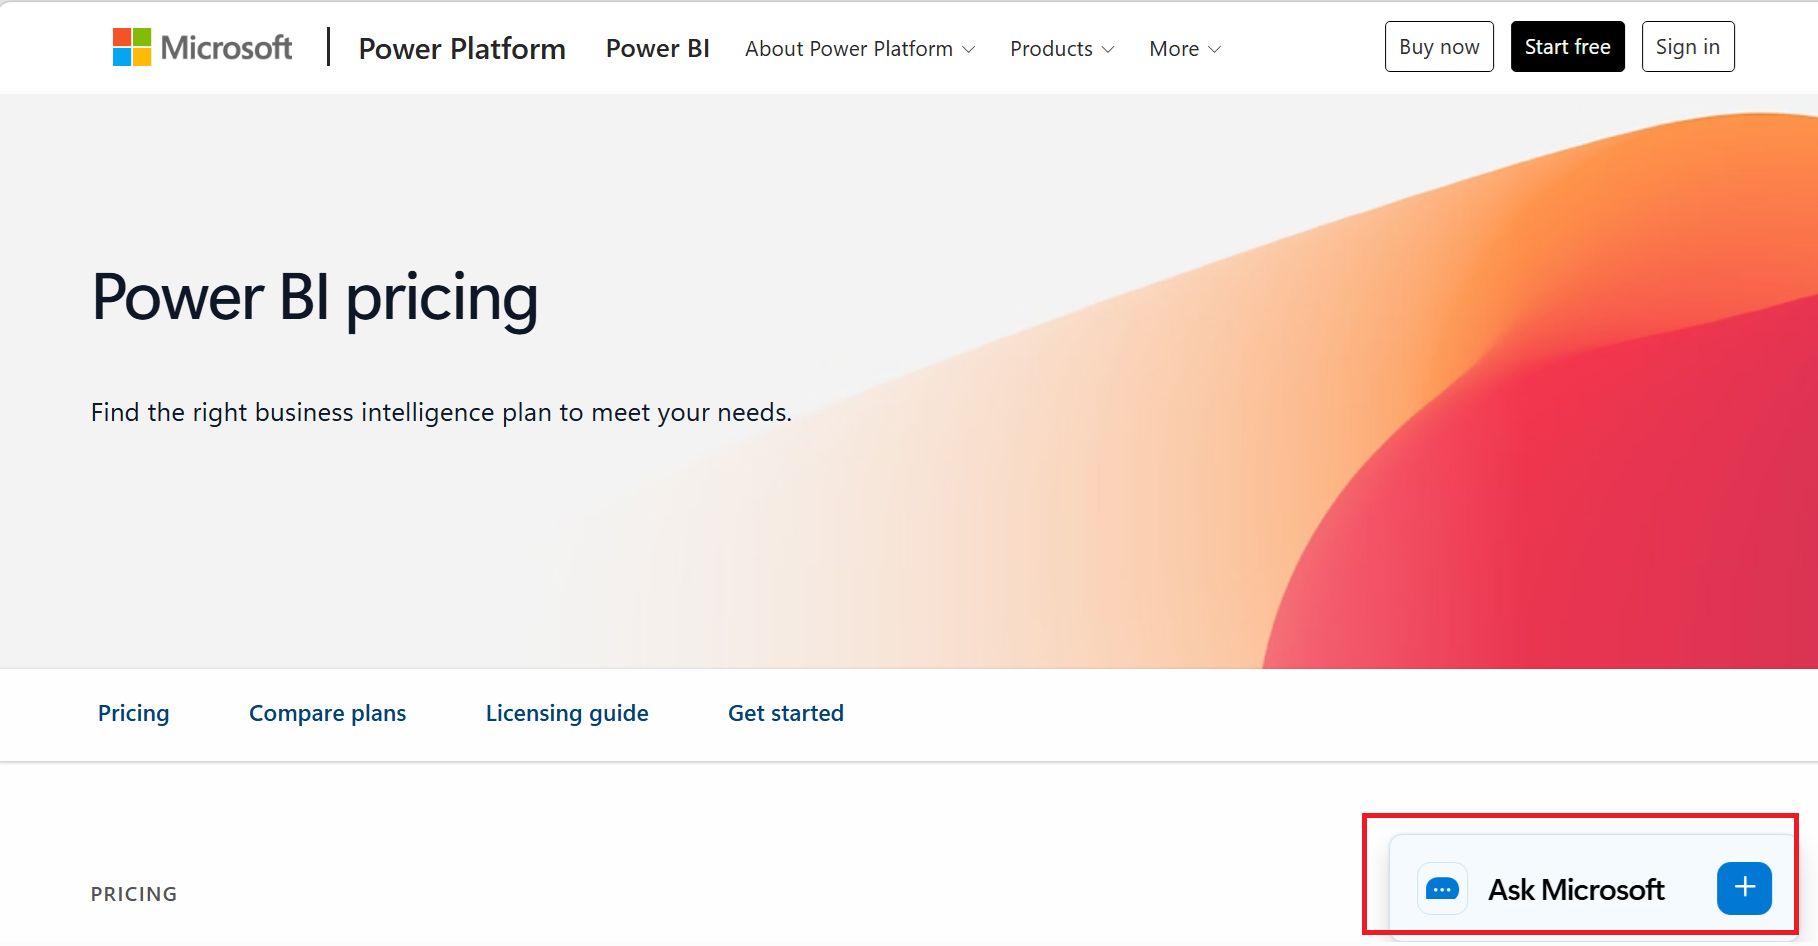This screenshot has height=946, width=1818.
Task: Click the chevron next to More
Action: click(x=1215, y=50)
